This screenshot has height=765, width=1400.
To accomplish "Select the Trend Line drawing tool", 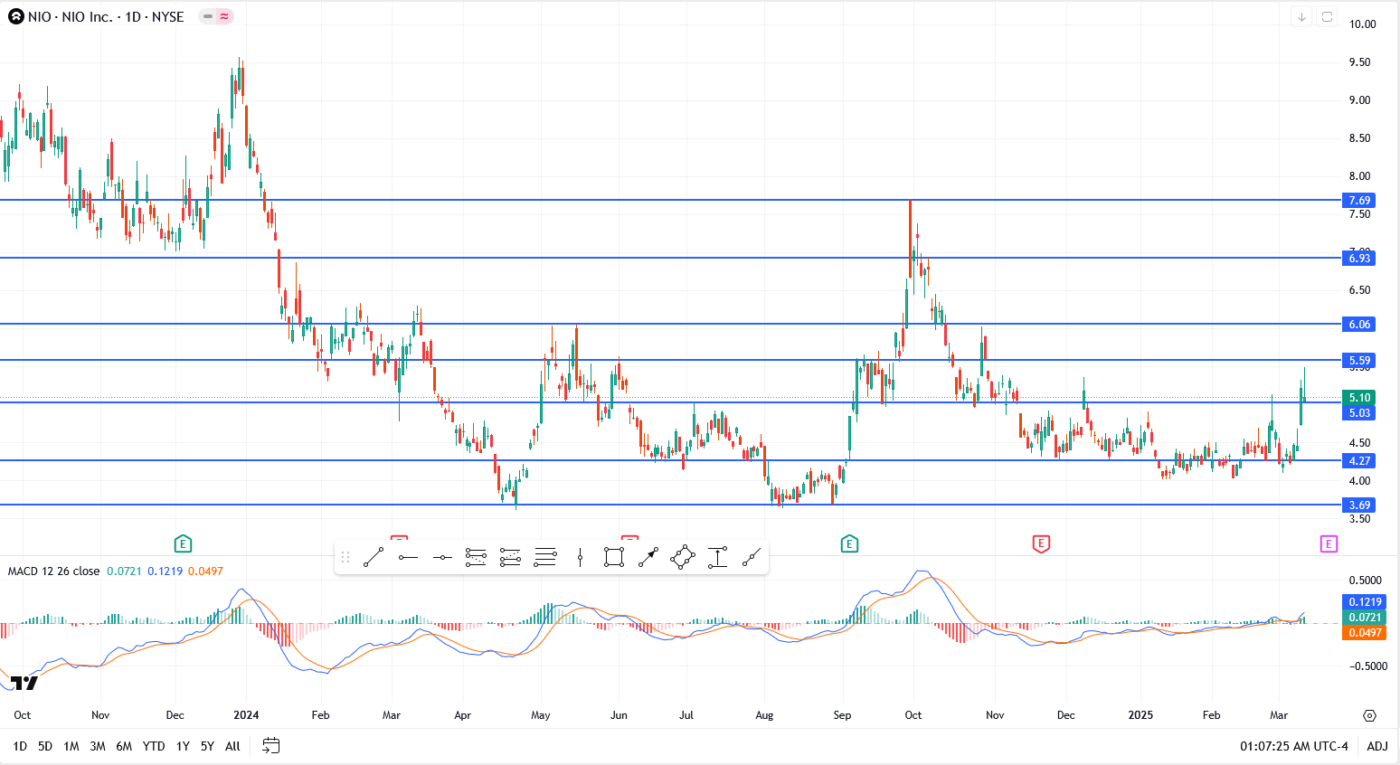I will tap(372, 557).
